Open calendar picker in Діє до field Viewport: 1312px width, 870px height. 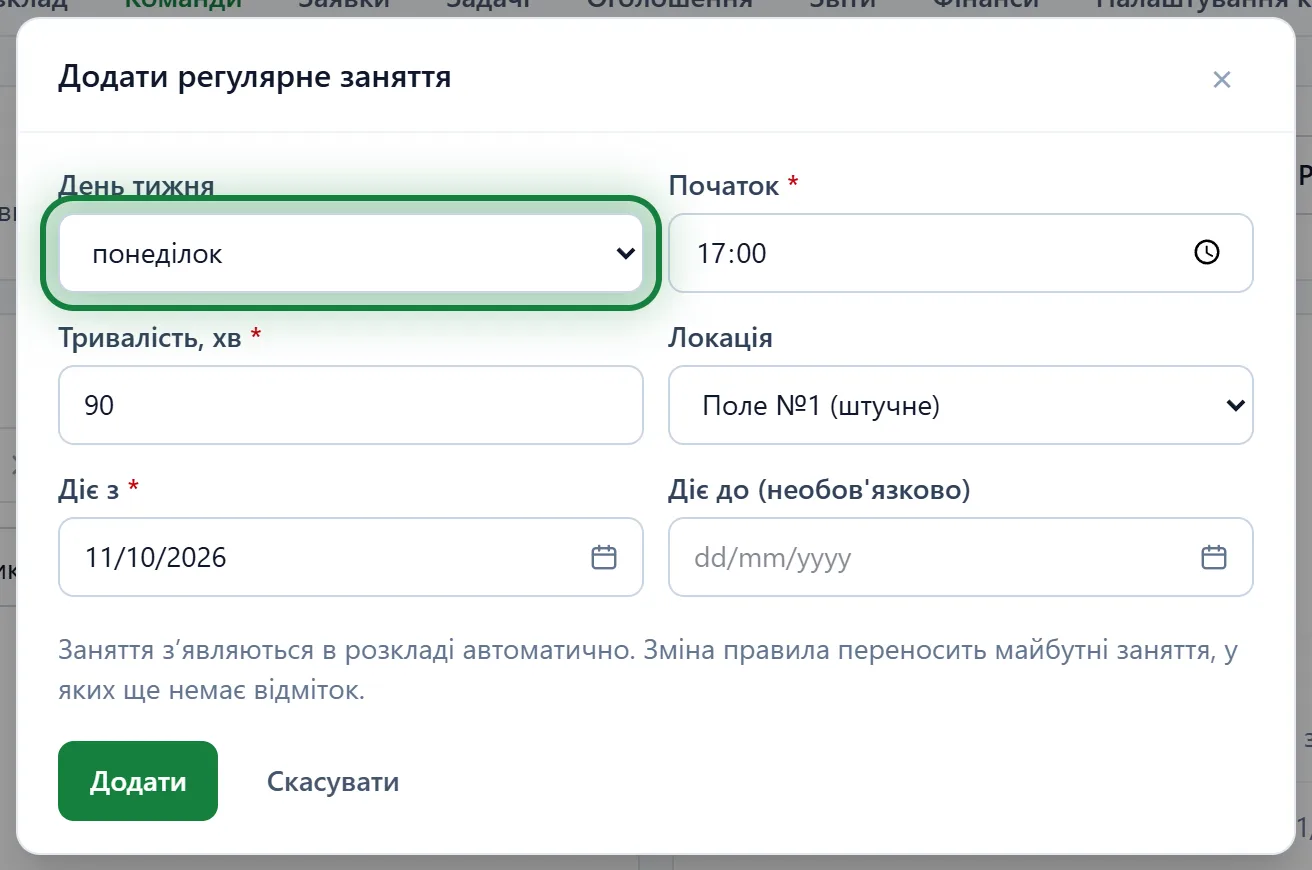coord(1213,557)
